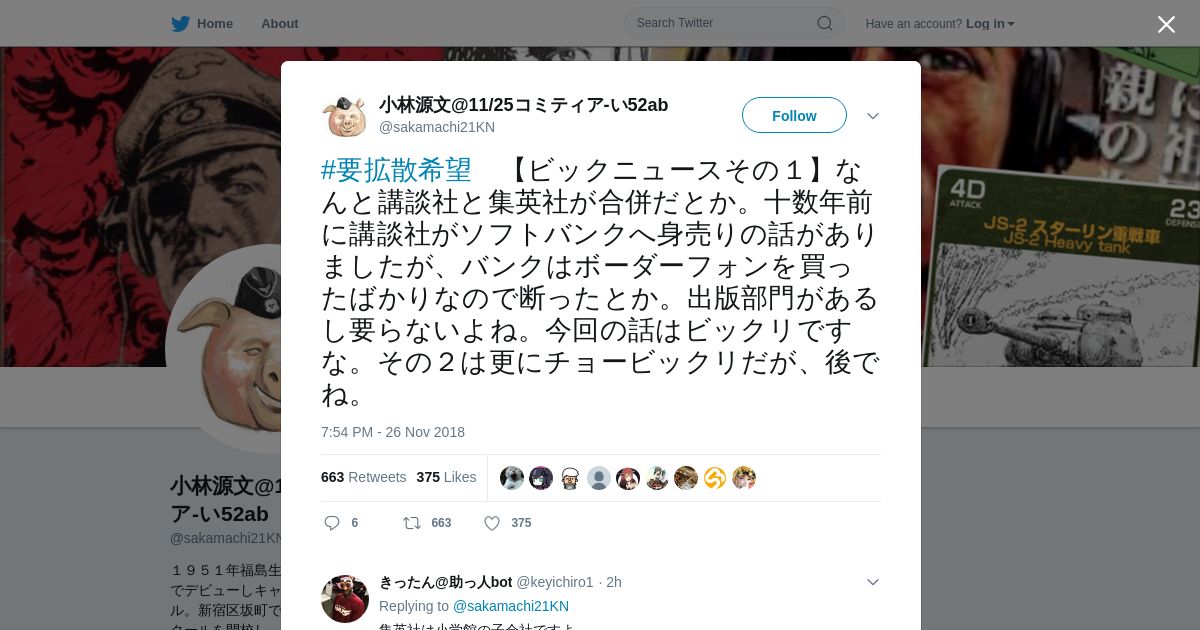
Task: Open the Log in dropdown
Action: pos(990,24)
